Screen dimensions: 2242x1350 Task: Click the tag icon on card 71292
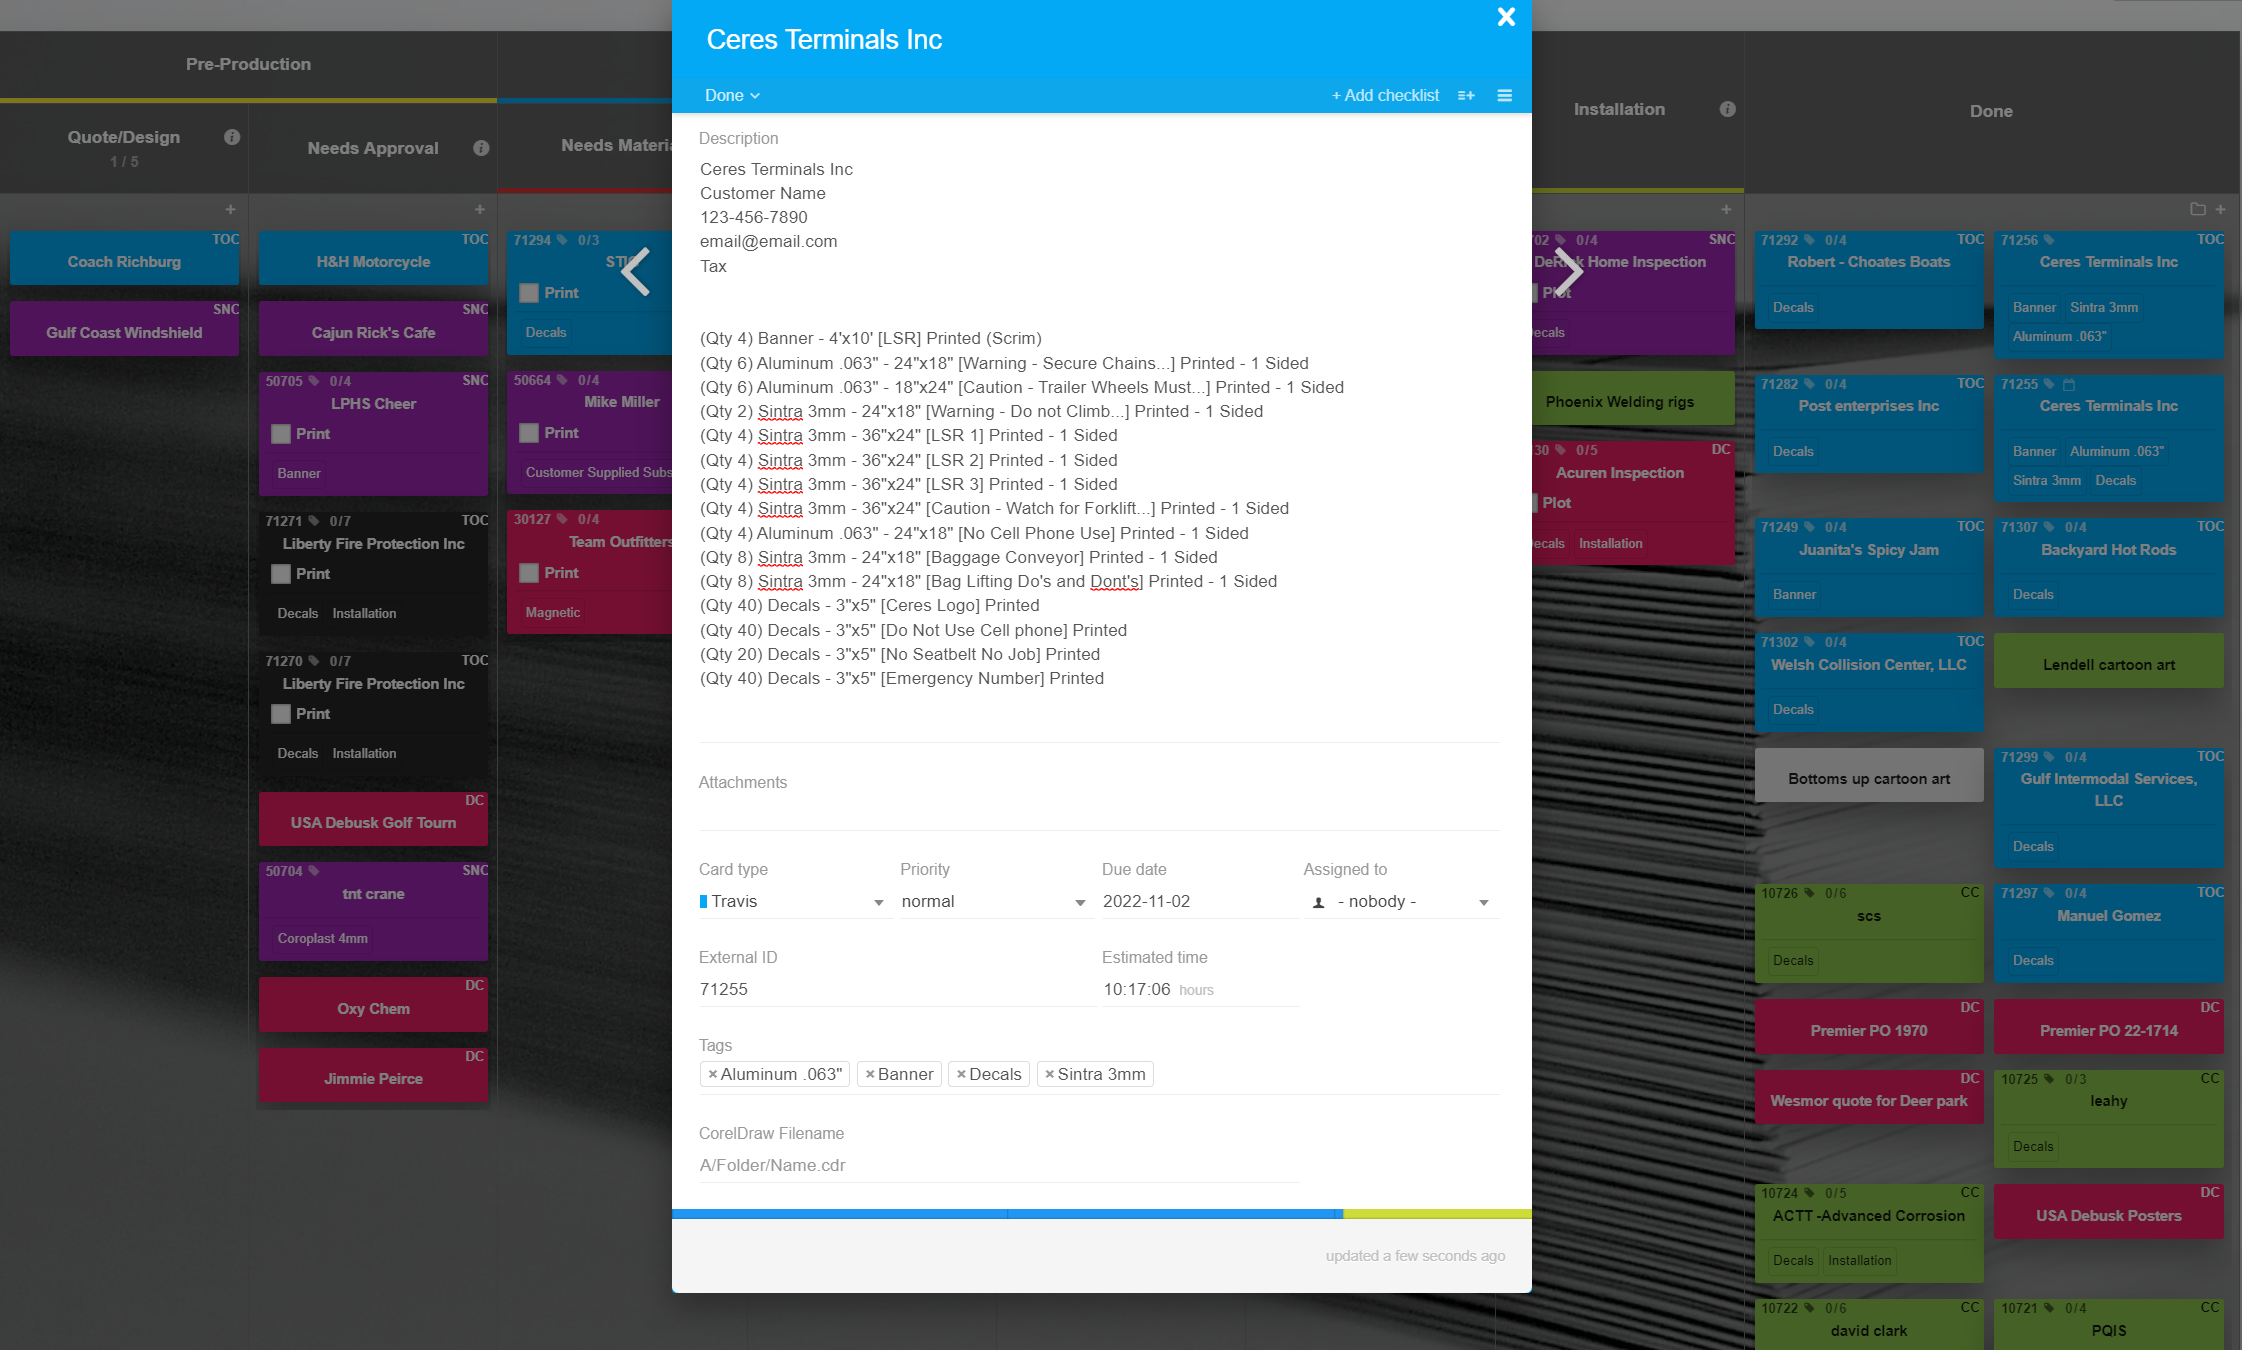[x=1808, y=240]
